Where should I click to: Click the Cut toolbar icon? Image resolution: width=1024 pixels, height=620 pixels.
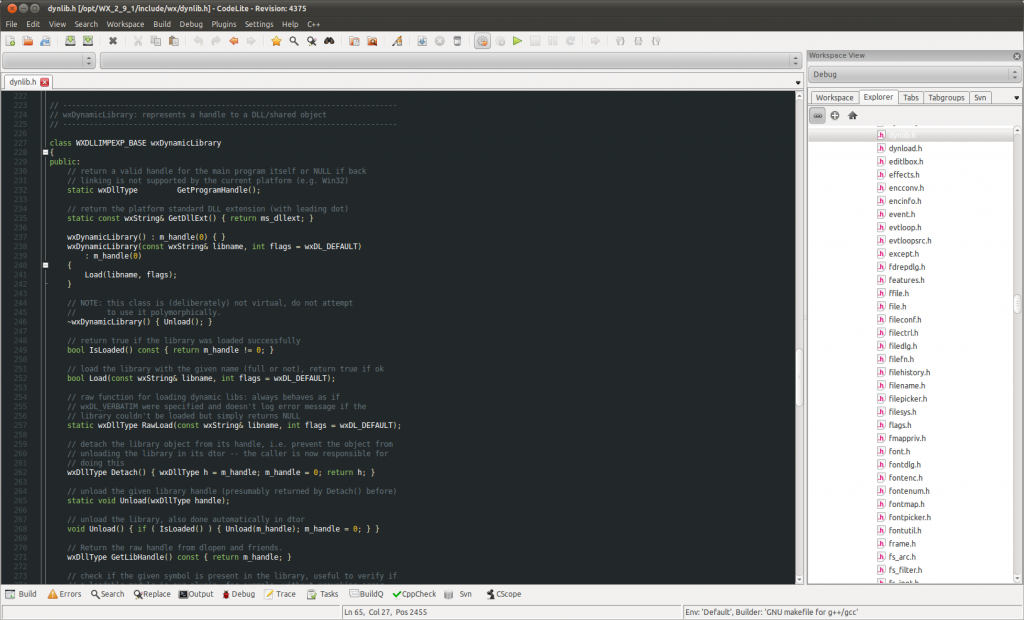(139, 40)
